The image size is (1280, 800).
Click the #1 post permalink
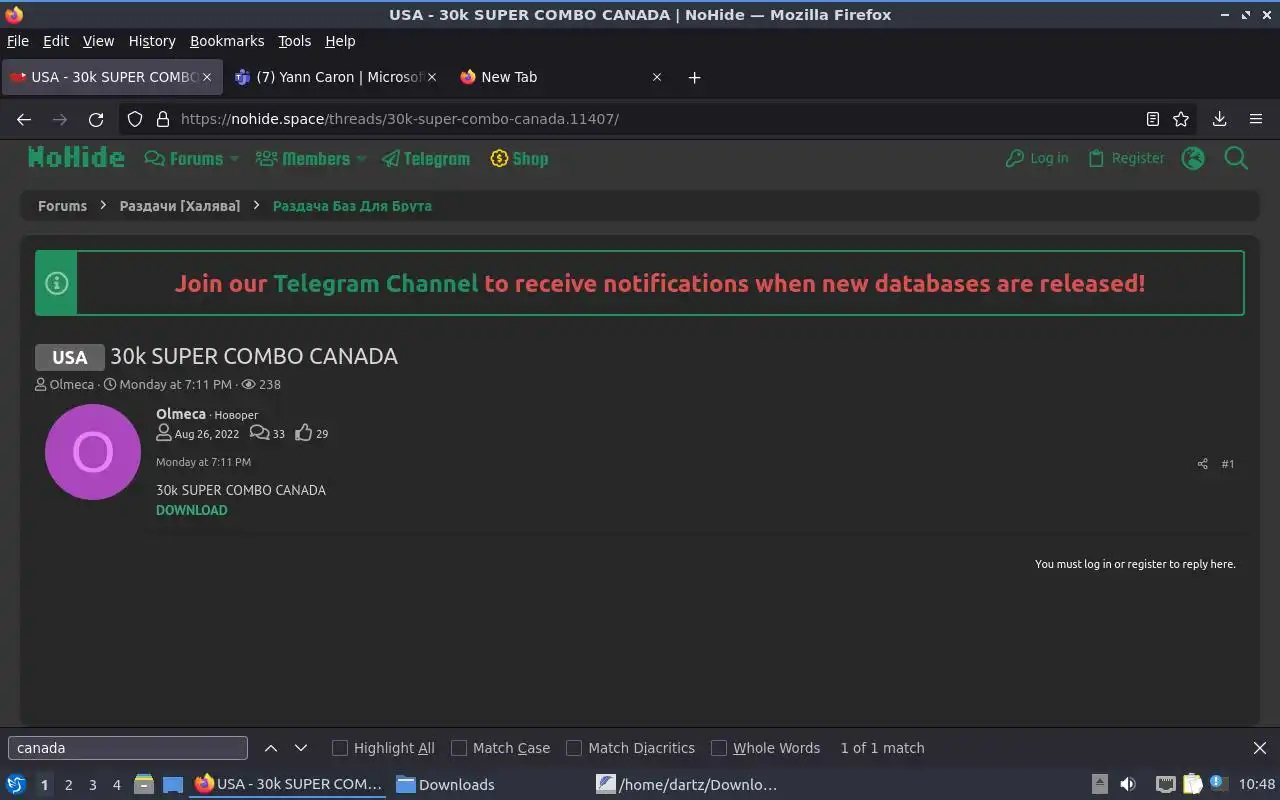click(1228, 464)
